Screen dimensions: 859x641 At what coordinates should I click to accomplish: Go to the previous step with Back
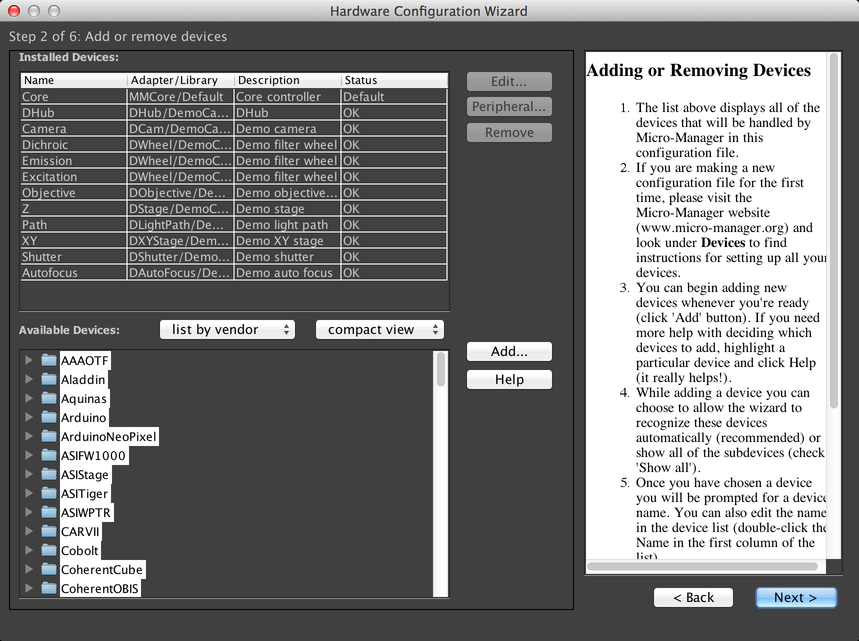693,598
